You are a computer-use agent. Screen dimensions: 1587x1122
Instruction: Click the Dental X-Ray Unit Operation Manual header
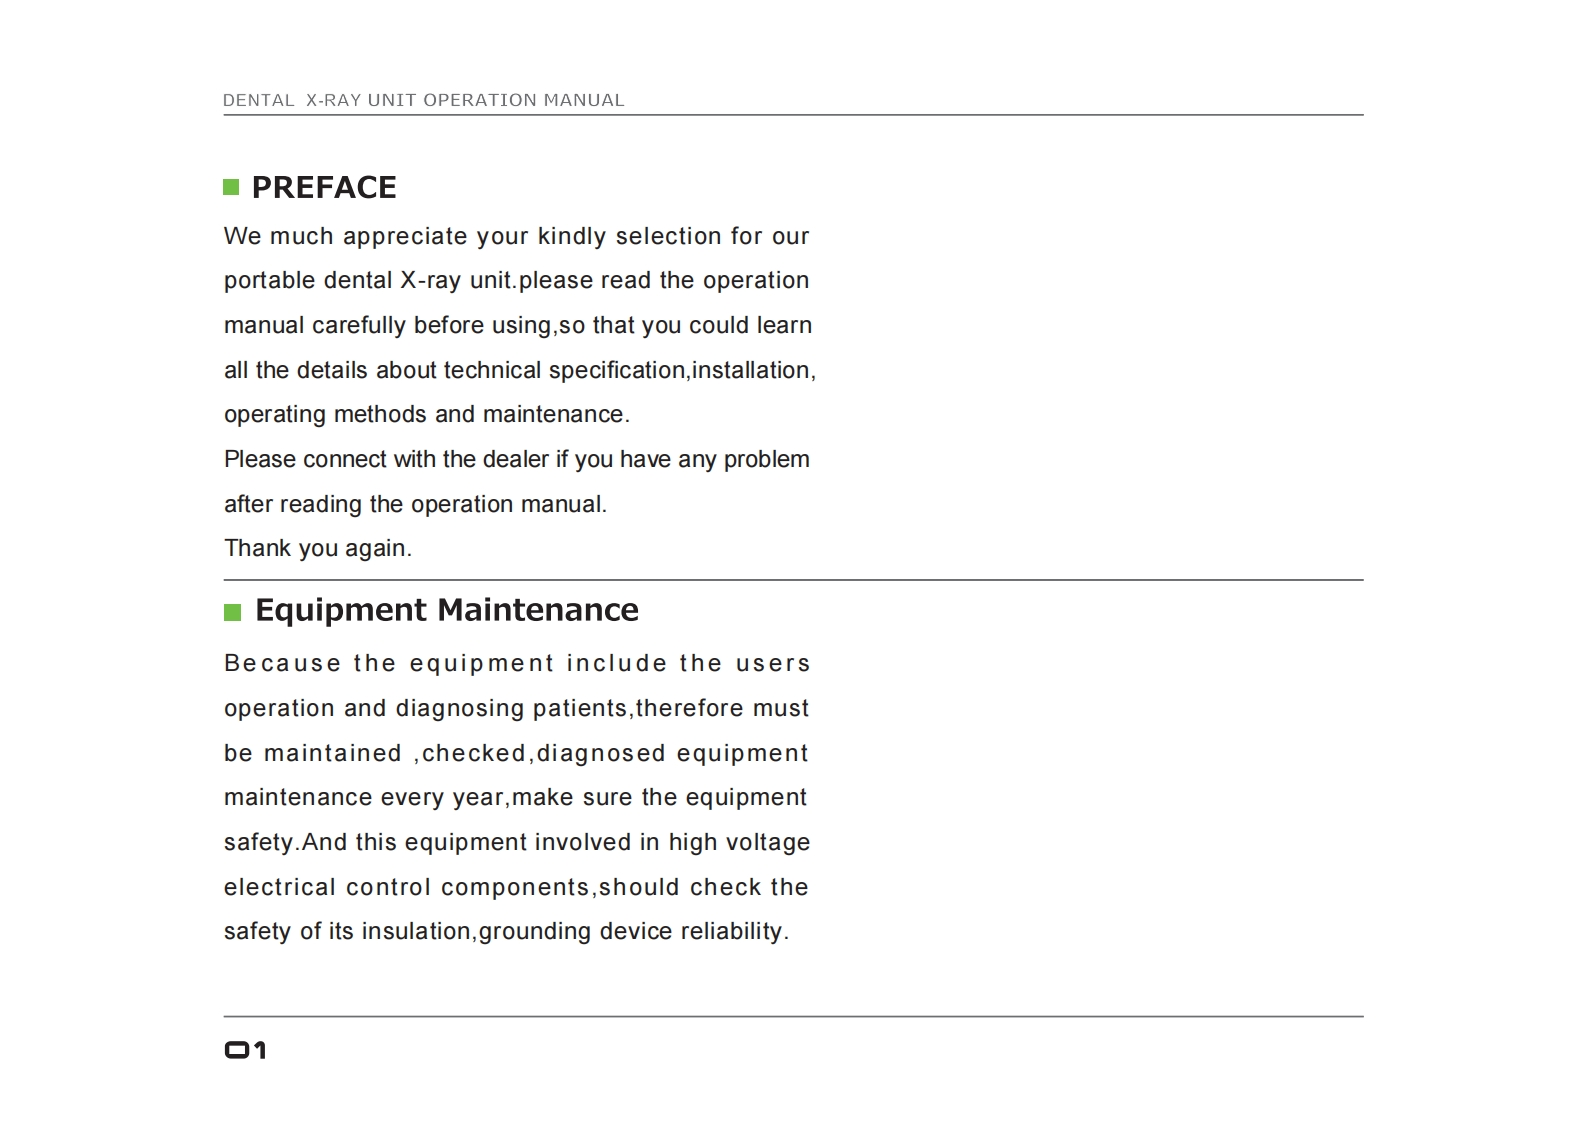[x=423, y=100]
